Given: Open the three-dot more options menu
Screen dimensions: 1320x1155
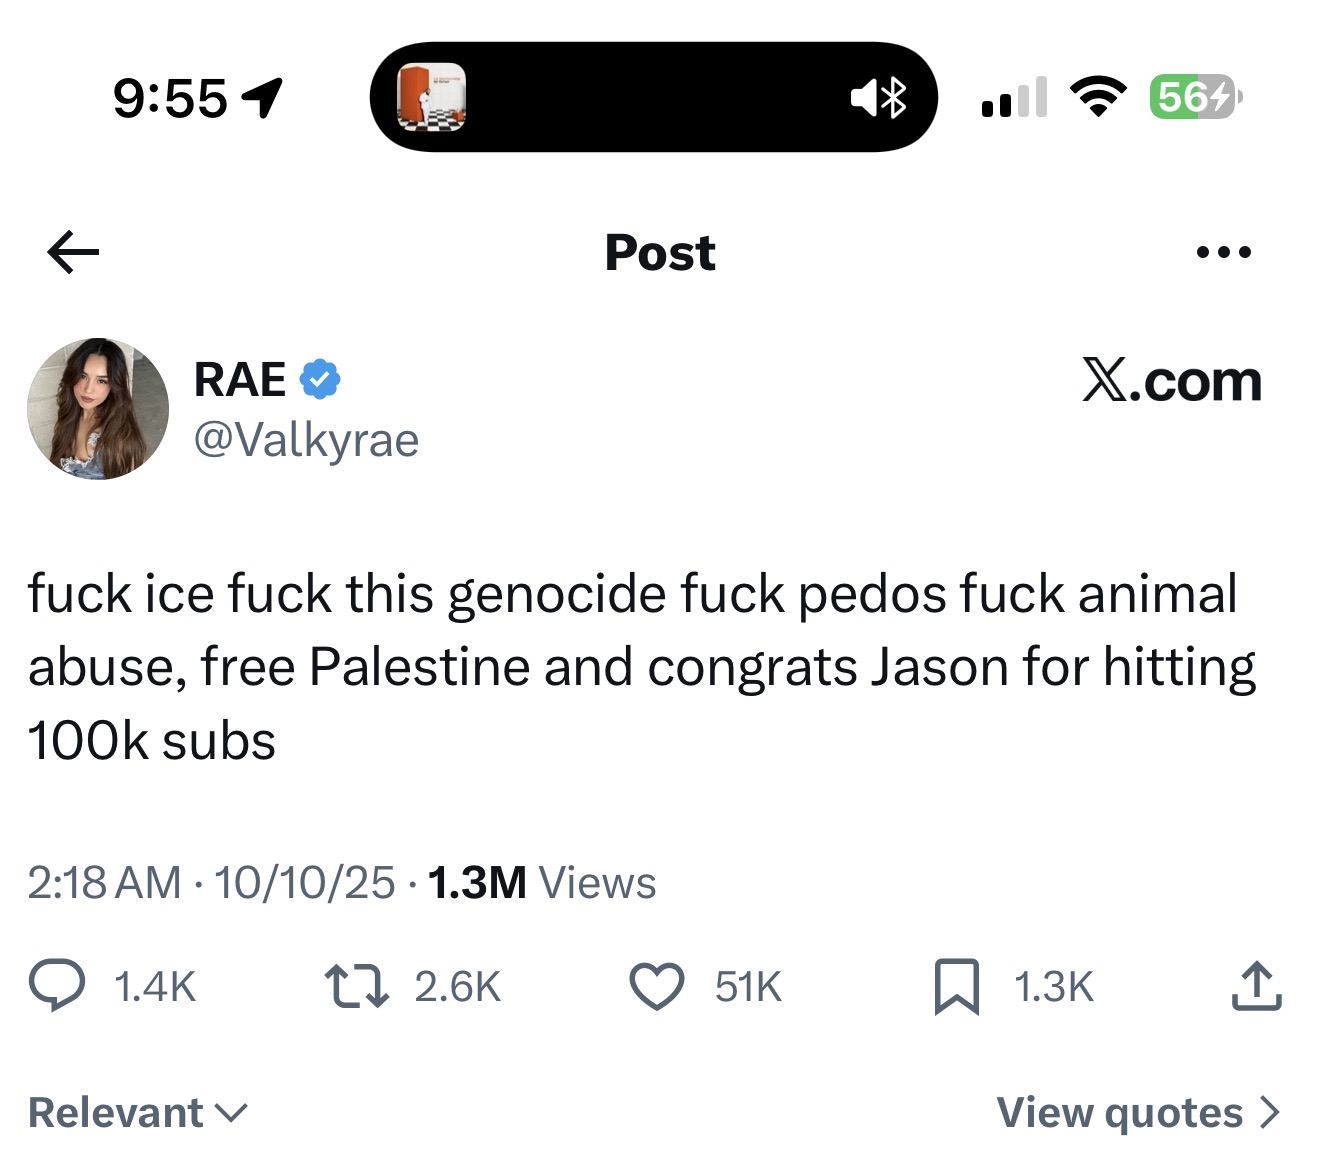Looking at the screenshot, I should click(1223, 252).
